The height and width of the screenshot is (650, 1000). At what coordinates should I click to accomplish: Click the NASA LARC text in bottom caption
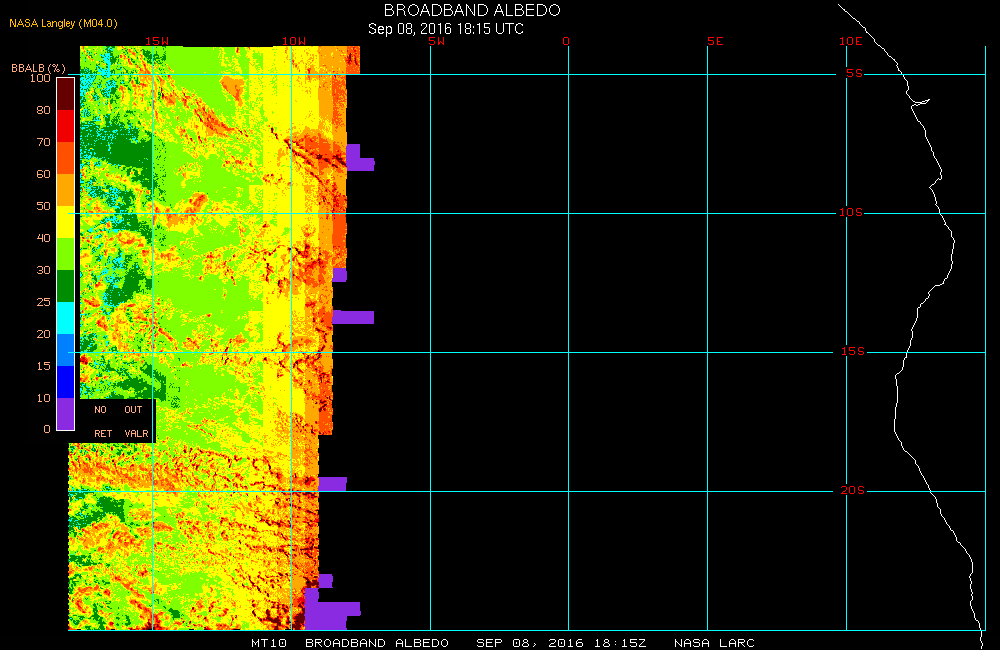point(714,642)
